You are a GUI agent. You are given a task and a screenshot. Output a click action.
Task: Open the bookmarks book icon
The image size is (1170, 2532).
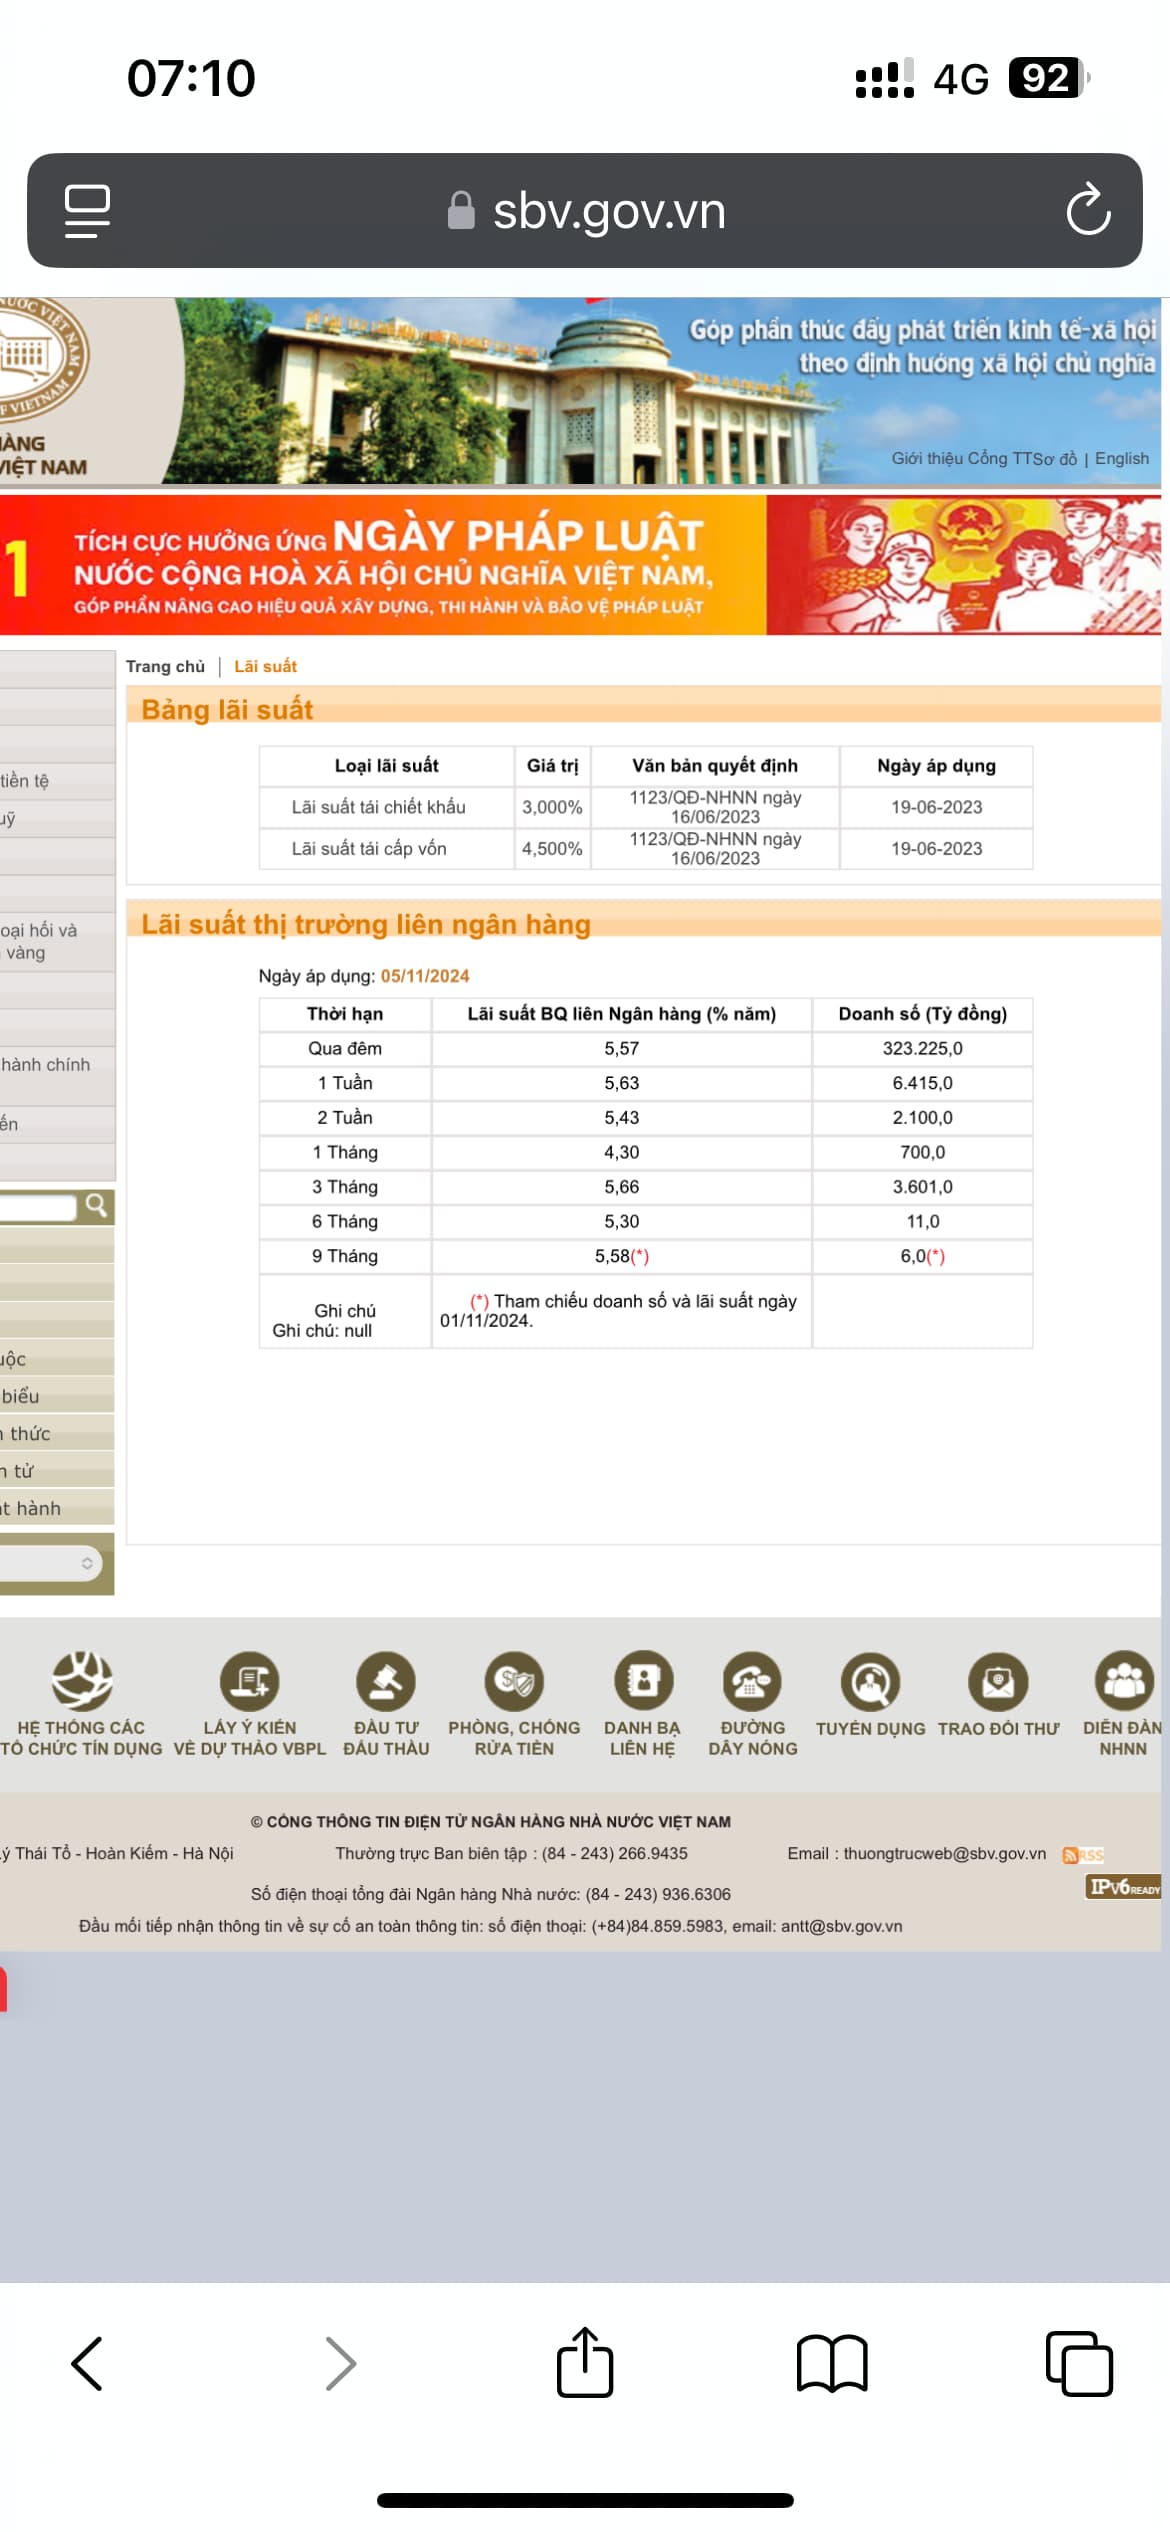click(831, 2364)
